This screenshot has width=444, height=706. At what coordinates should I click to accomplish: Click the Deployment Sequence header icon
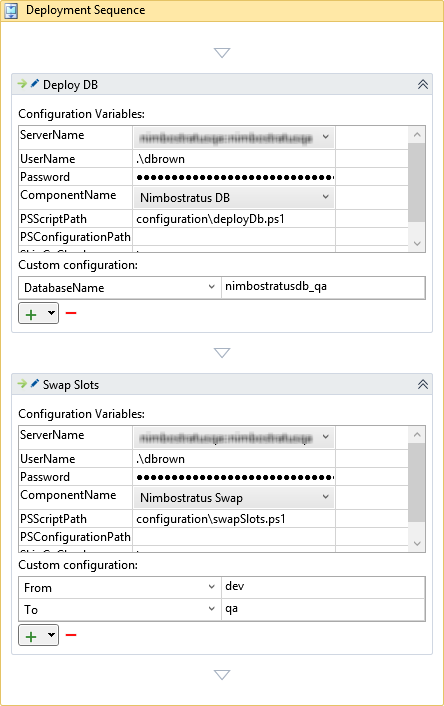(x=11, y=10)
